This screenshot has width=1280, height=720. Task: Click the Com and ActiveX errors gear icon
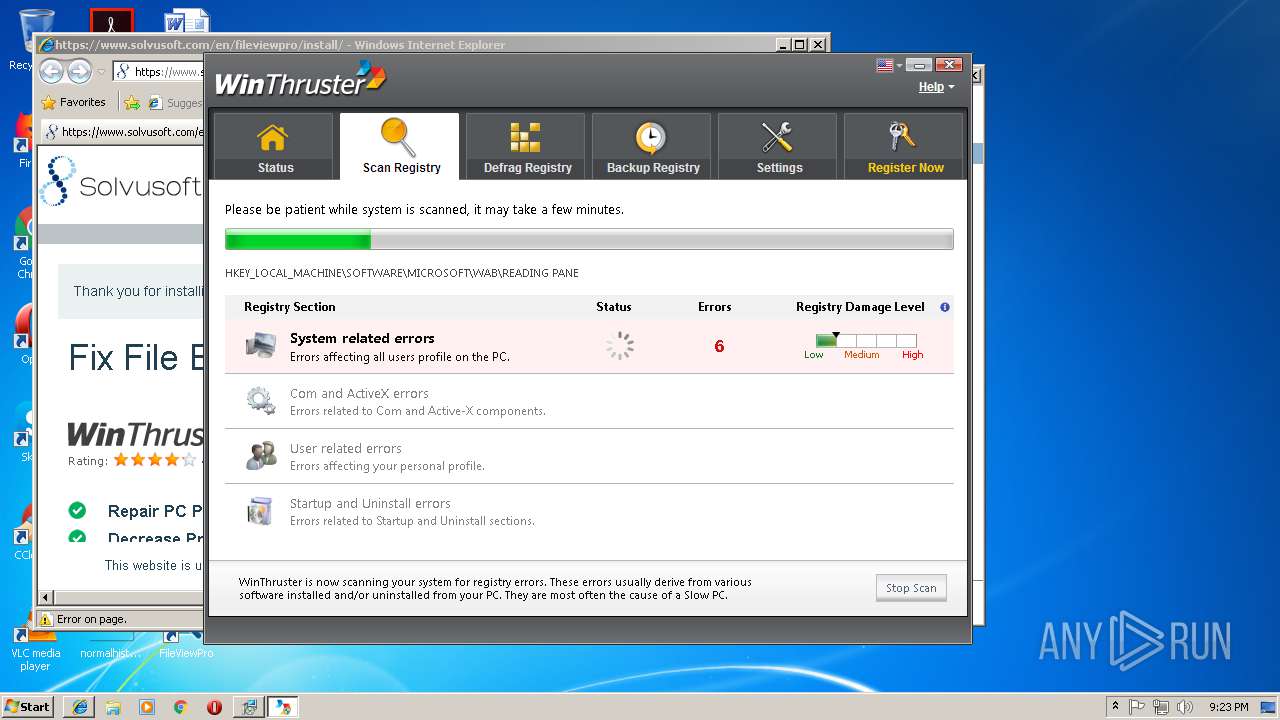pos(261,401)
